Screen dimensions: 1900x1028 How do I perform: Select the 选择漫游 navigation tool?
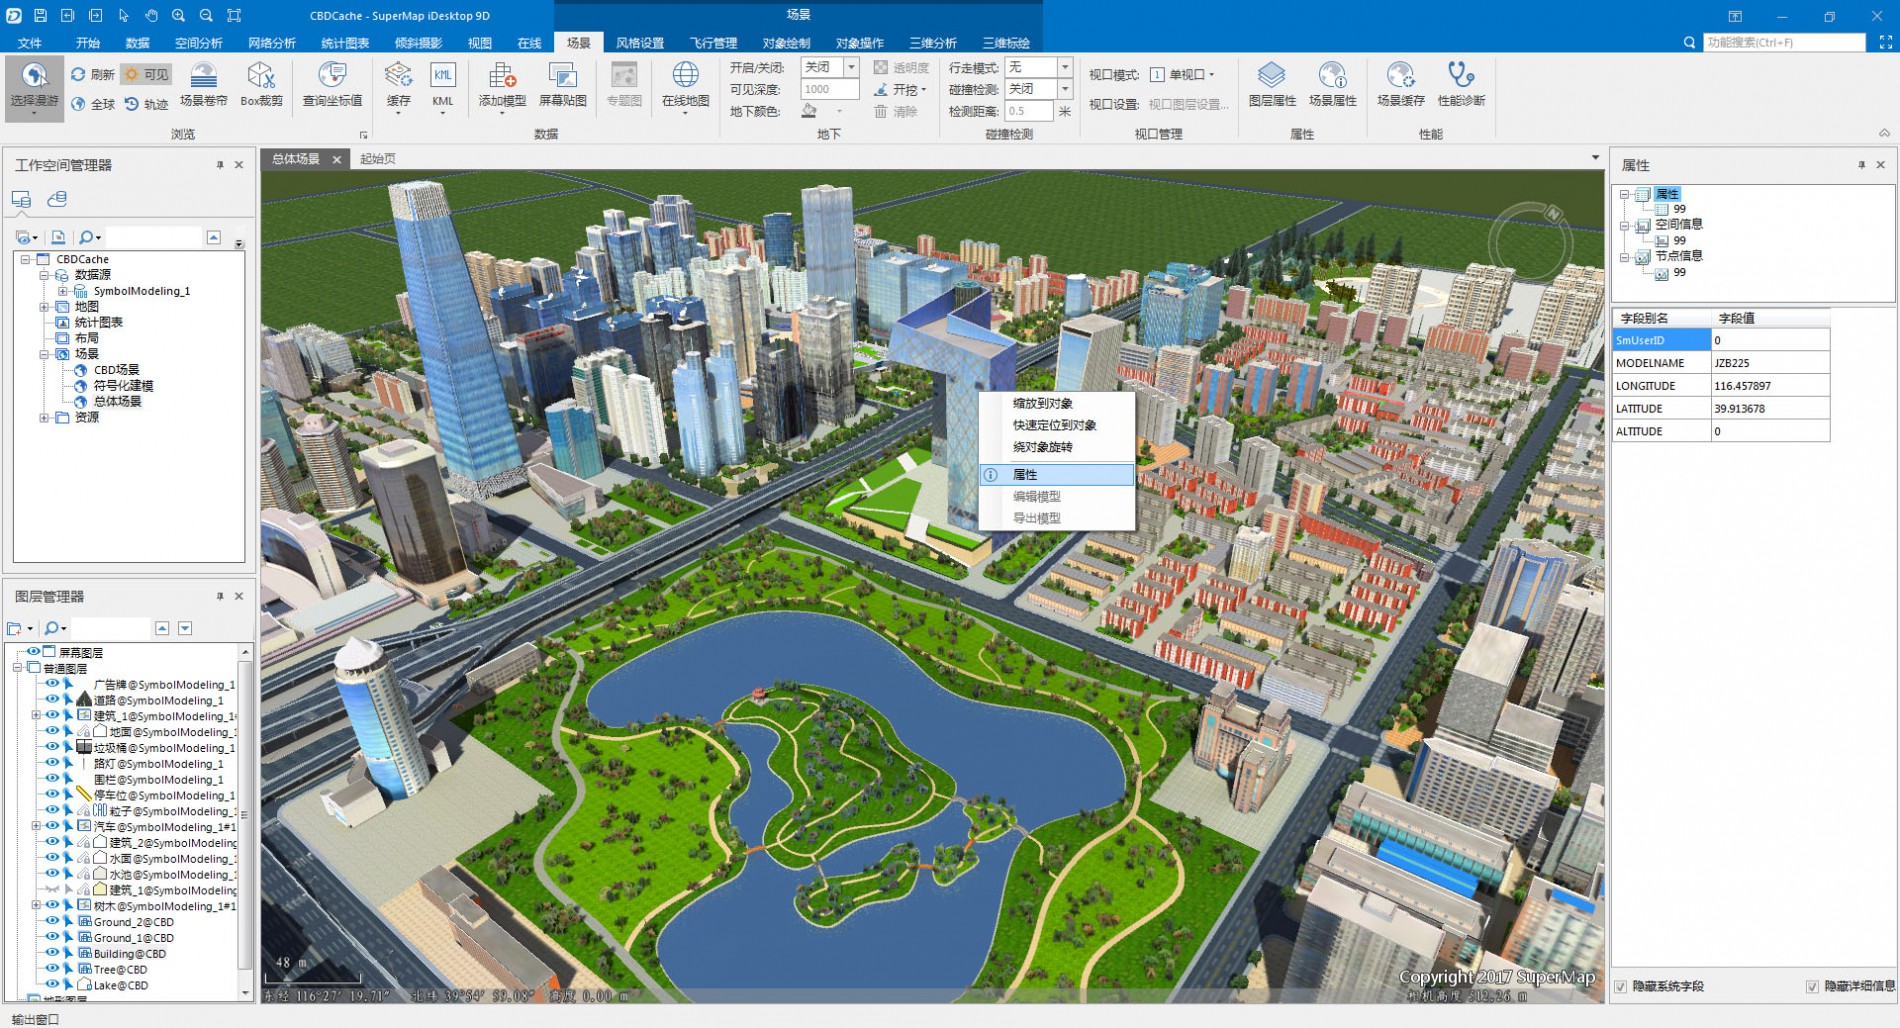34,87
